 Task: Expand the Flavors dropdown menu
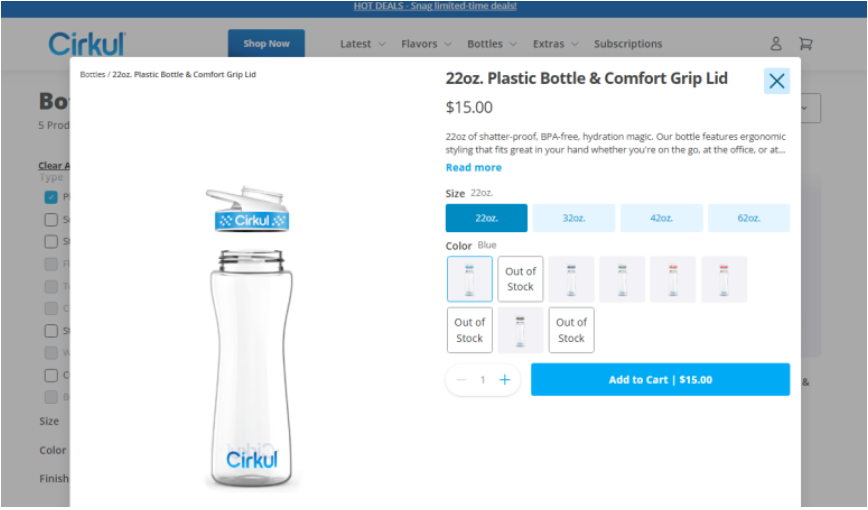(x=426, y=44)
